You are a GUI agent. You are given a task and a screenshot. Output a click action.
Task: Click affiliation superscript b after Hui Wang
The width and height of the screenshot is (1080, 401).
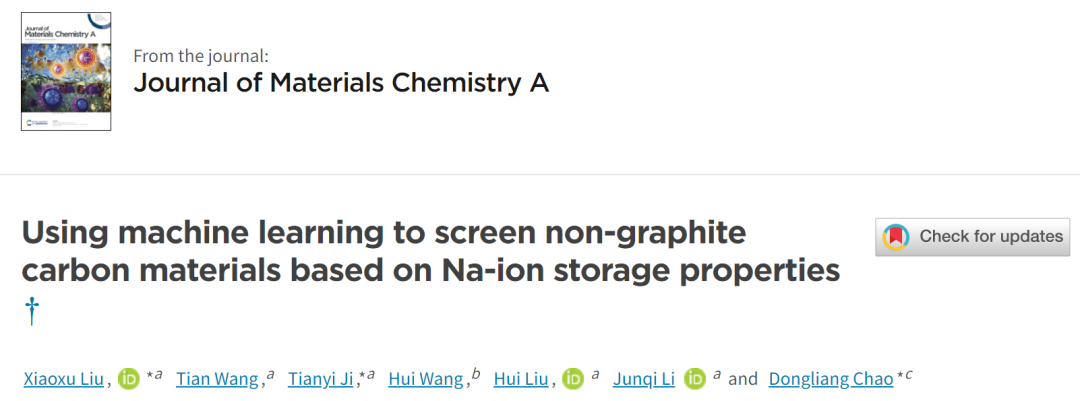coord(476,375)
